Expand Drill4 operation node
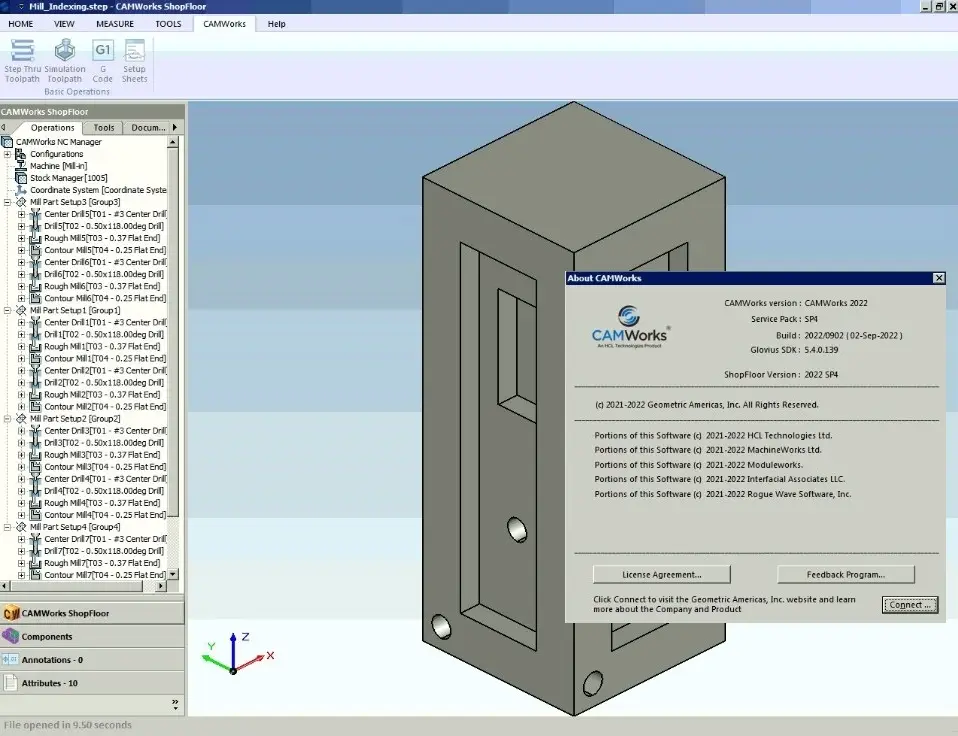 coord(21,491)
